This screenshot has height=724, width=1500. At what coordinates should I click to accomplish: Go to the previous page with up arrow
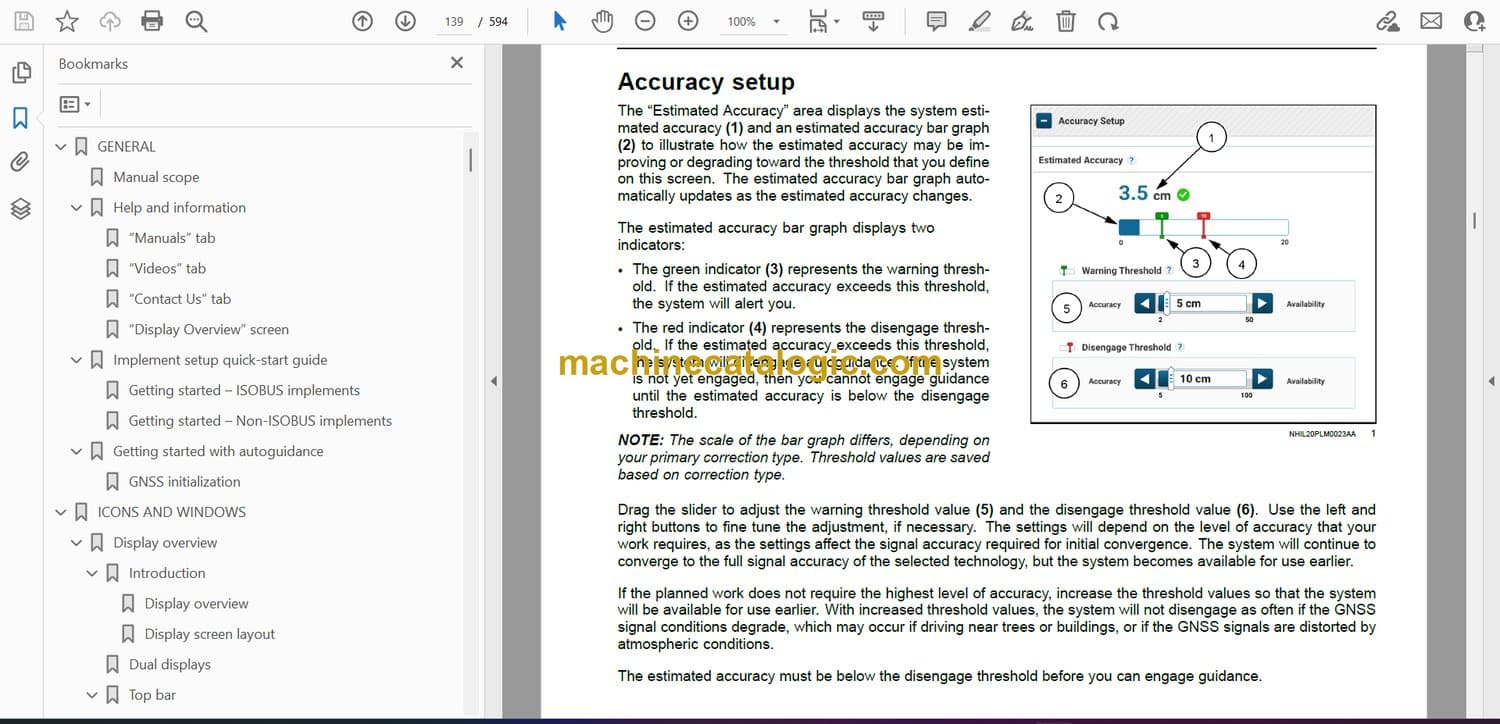point(363,21)
